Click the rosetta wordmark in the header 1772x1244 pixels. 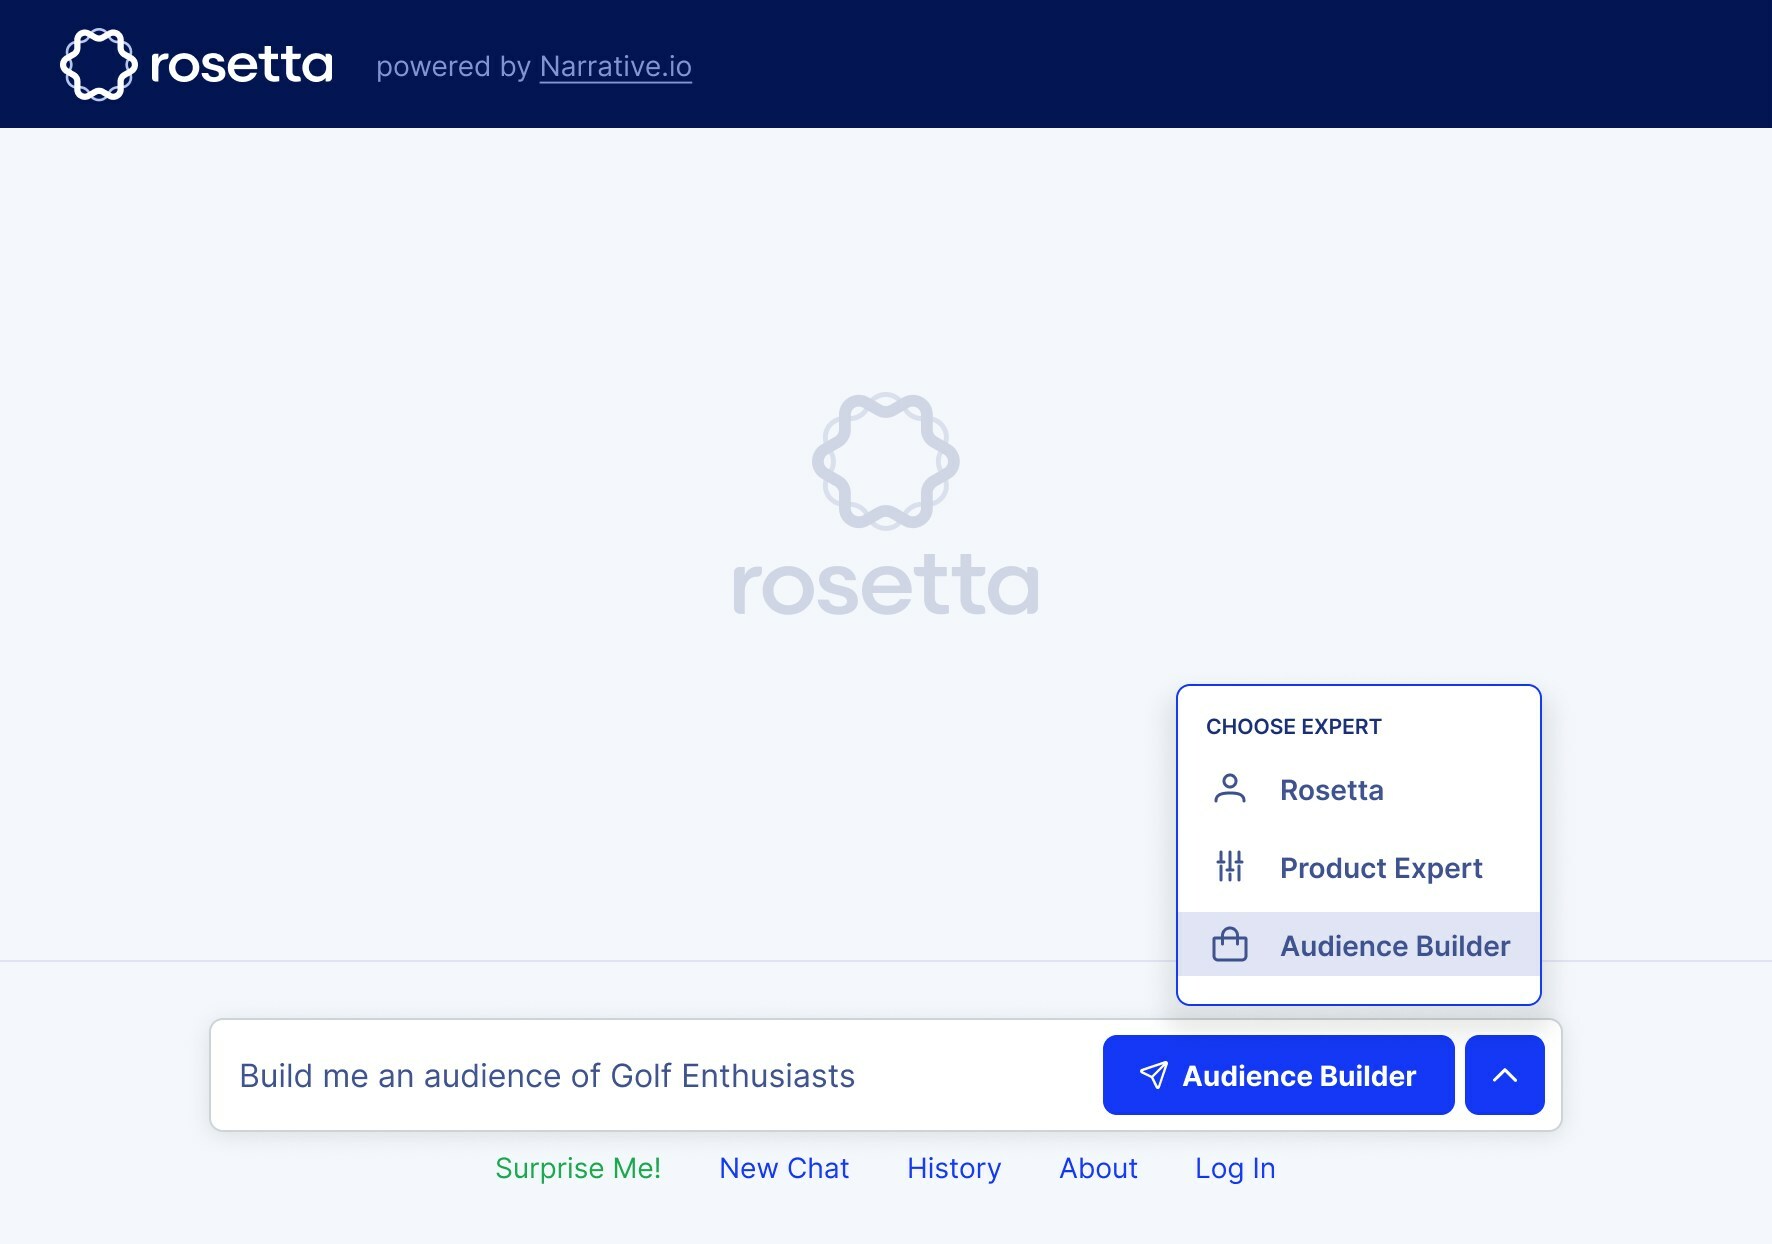pos(241,65)
